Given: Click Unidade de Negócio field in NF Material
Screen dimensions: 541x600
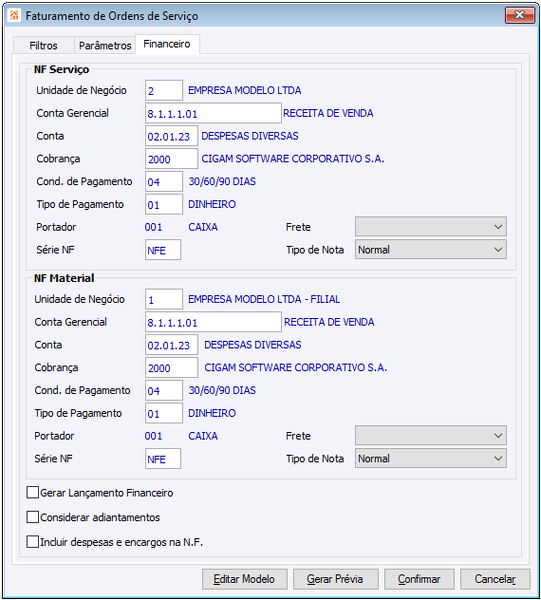Looking at the screenshot, I should pos(164,299).
